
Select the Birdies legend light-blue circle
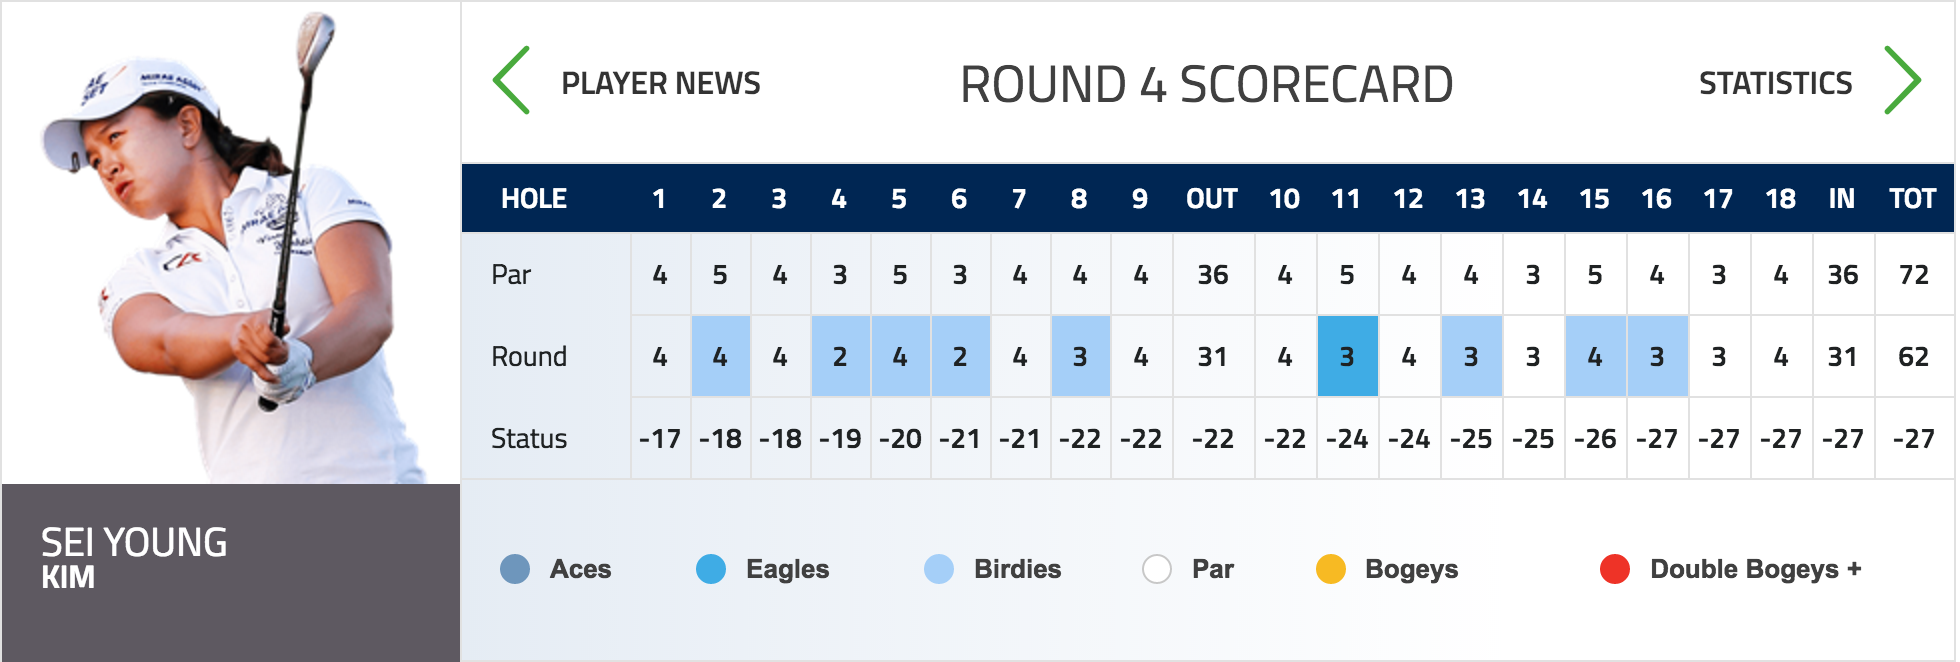(939, 569)
